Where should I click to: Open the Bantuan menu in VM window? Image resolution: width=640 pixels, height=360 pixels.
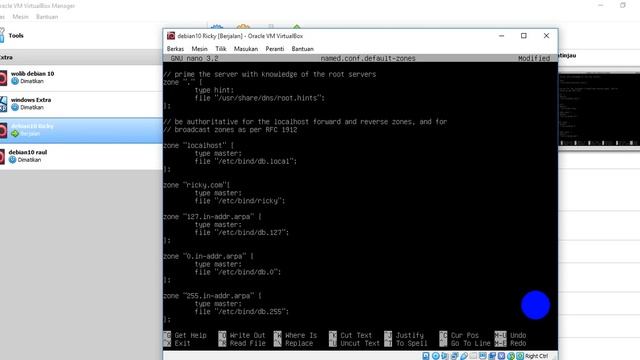click(302, 49)
